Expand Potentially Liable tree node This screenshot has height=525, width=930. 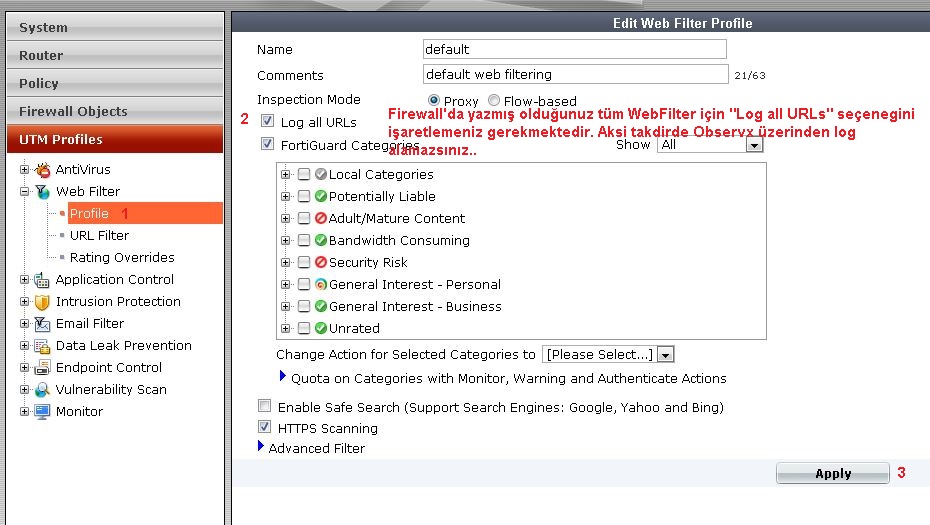(x=285, y=196)
